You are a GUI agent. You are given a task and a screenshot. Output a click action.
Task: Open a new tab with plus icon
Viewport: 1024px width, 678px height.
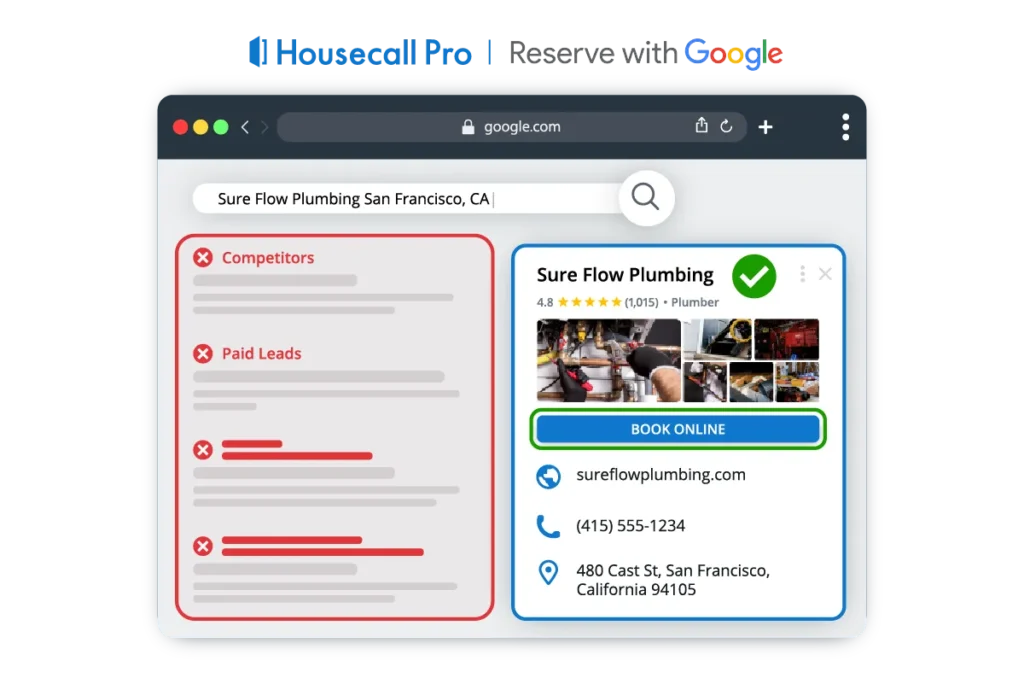click(x=765, y=127)
